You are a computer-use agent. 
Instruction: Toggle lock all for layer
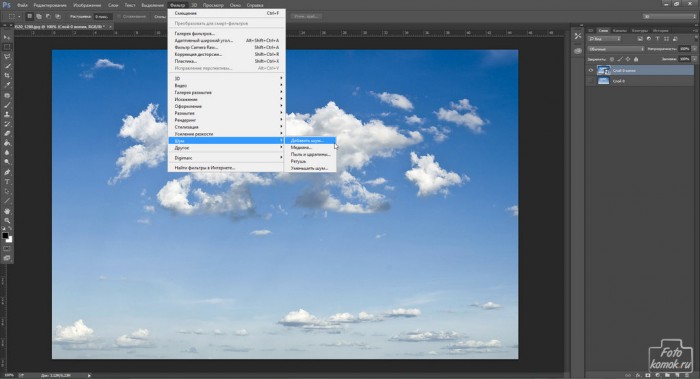(x=636, y=59)
